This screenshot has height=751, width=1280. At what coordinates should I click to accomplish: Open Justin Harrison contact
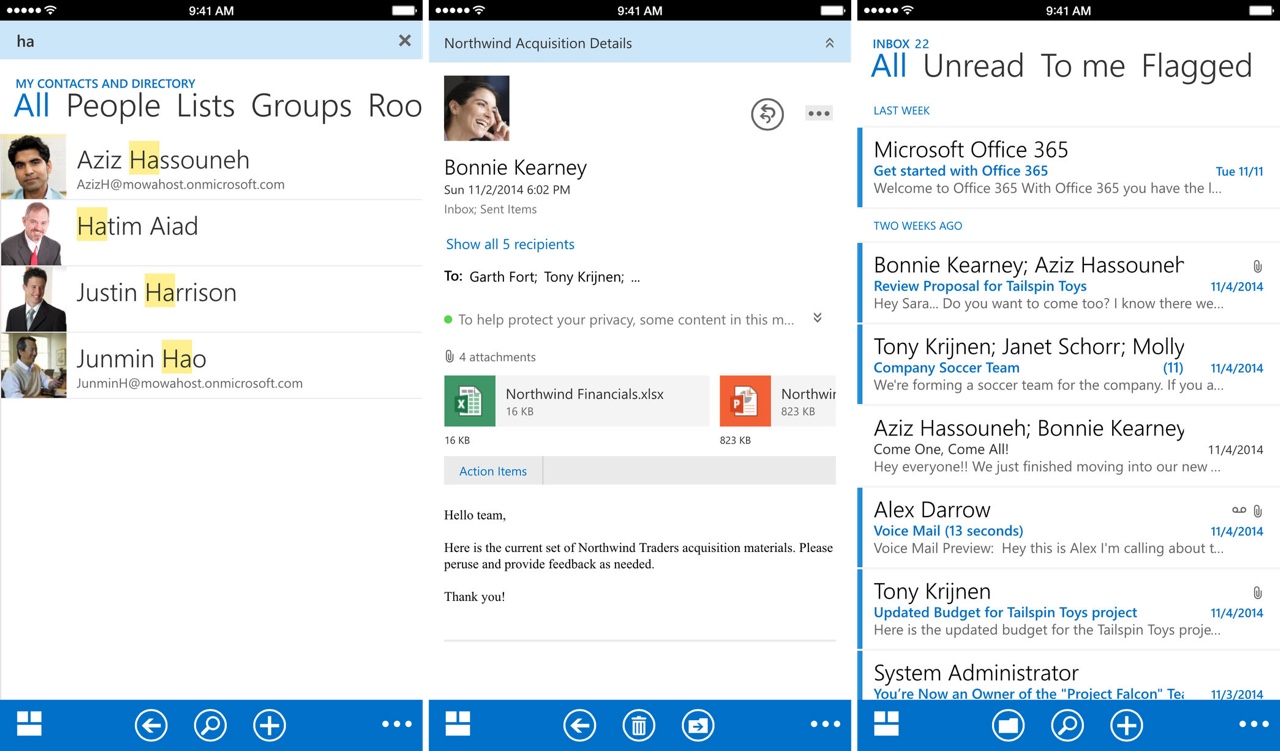pyautogui.click(x=211, y=299)
